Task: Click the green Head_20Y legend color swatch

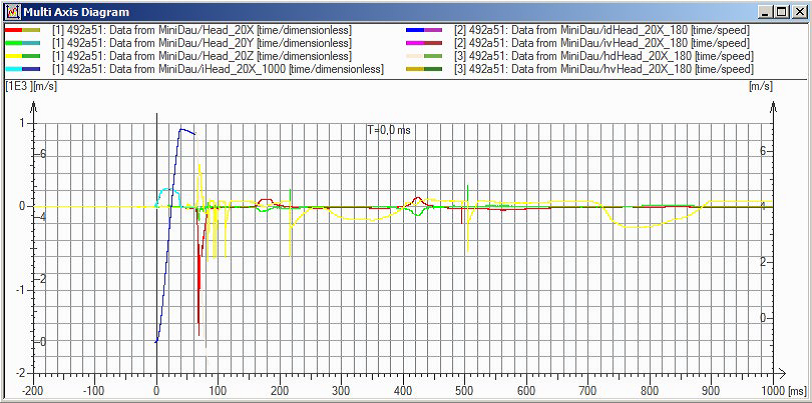Action: 22,43
